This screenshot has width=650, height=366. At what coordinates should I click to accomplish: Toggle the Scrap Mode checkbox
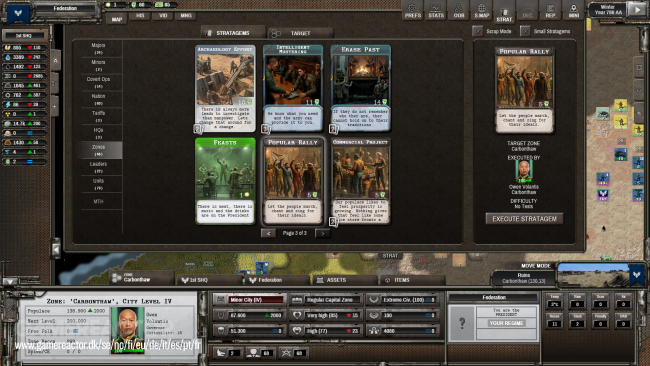[477, 31]
